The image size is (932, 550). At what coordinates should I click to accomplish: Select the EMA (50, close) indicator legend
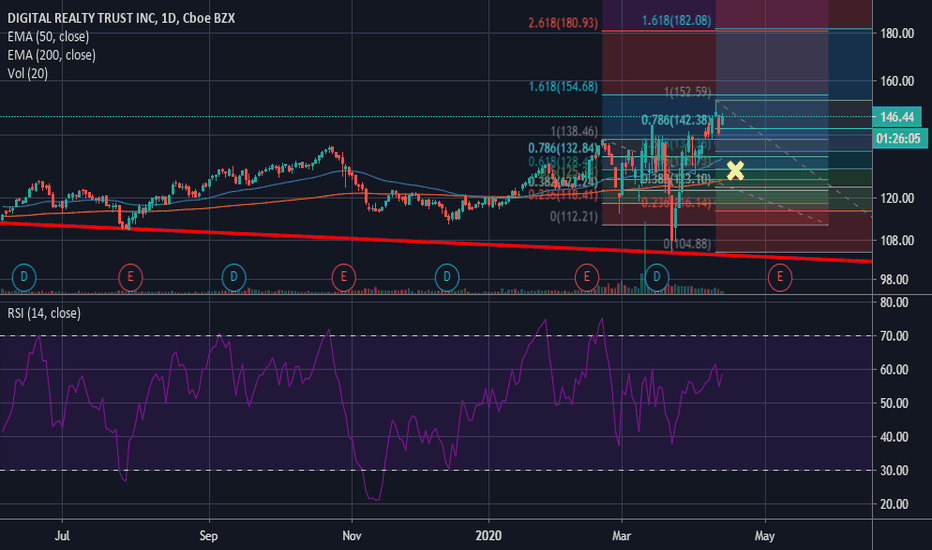pos(48,37)
